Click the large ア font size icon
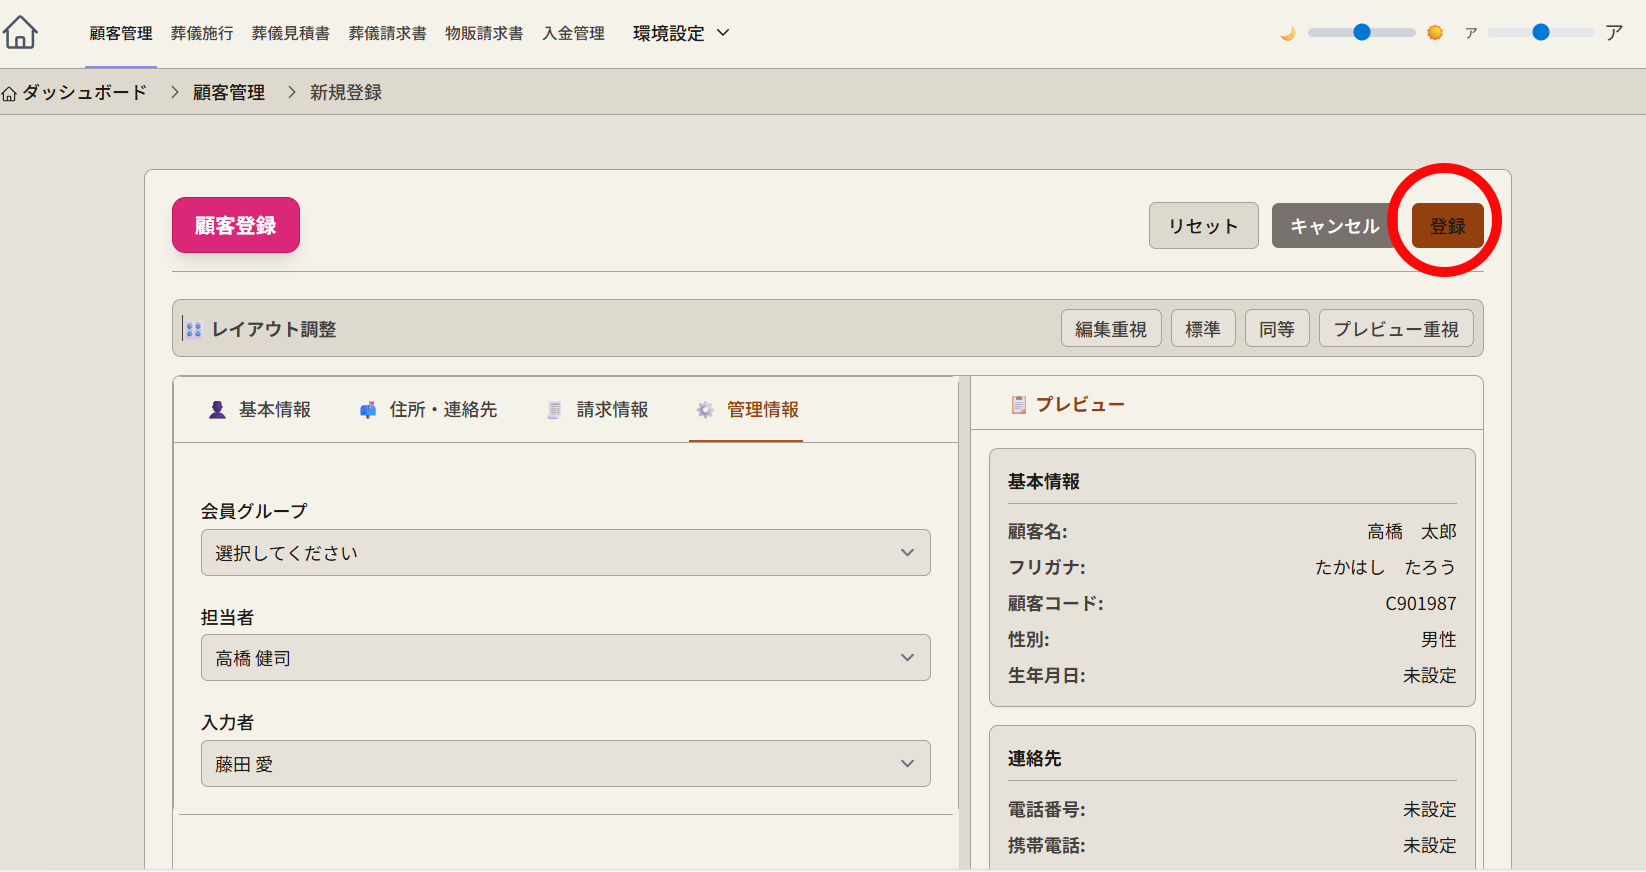This screenshot has width=1646, height=872. (x=1614, y=33)
